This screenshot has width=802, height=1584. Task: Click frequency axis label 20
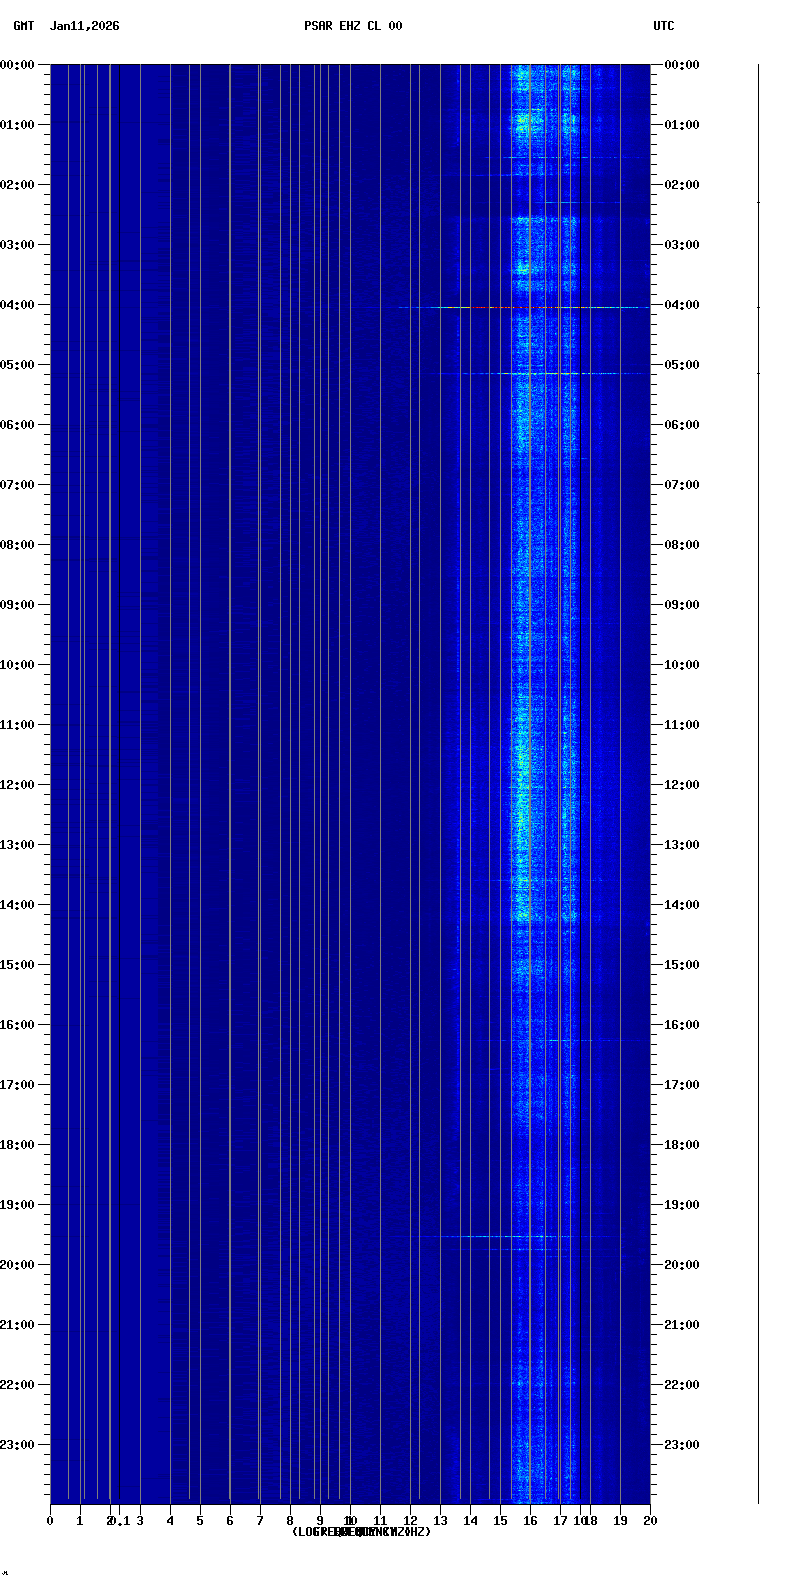(x=650, y=1521)
